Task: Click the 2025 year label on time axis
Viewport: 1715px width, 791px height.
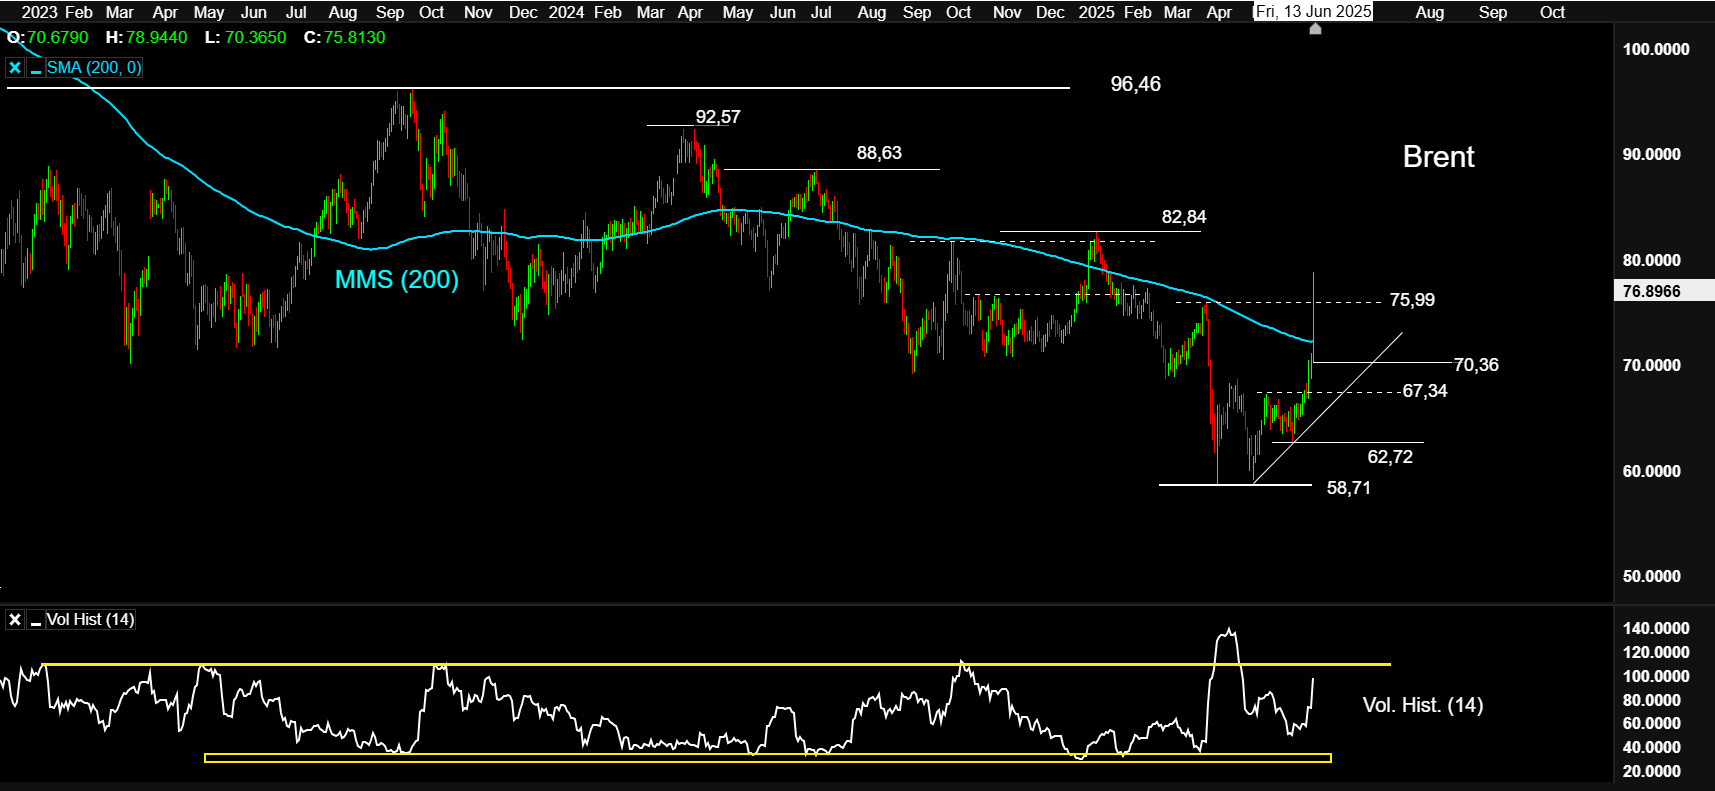Action: [1097, 12]
